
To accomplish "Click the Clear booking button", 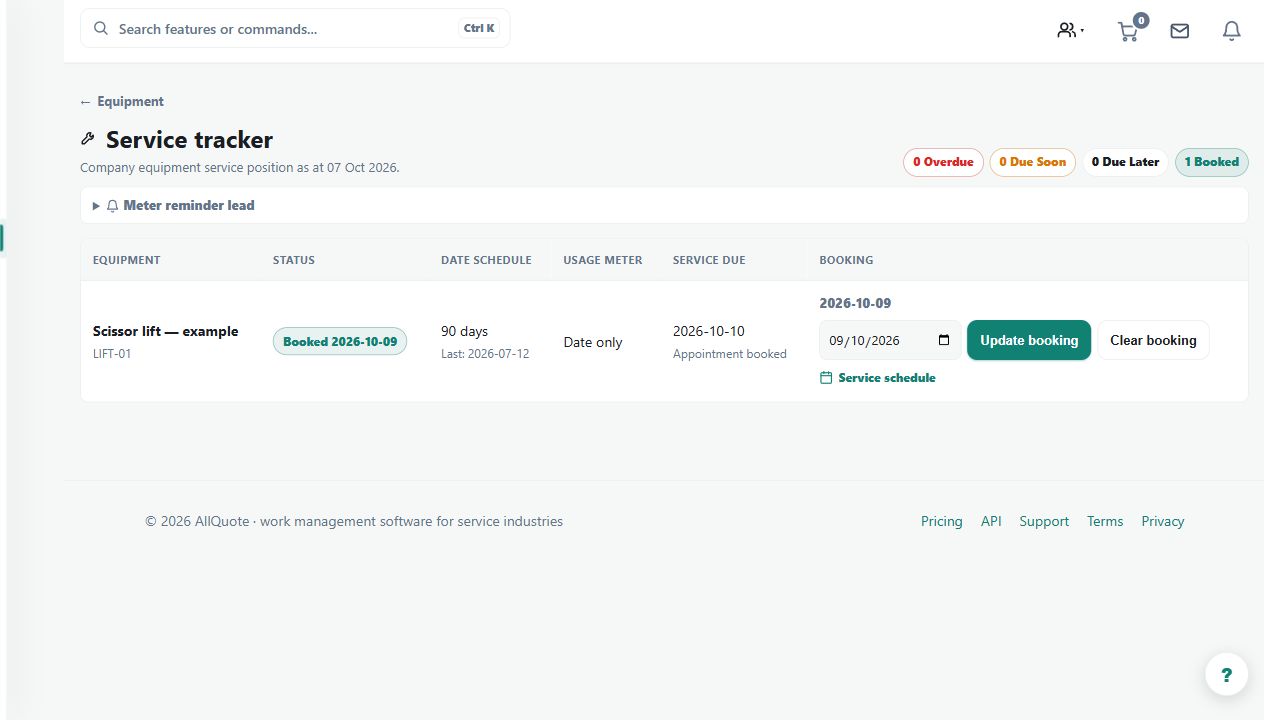I will (x=1153, y=340).
